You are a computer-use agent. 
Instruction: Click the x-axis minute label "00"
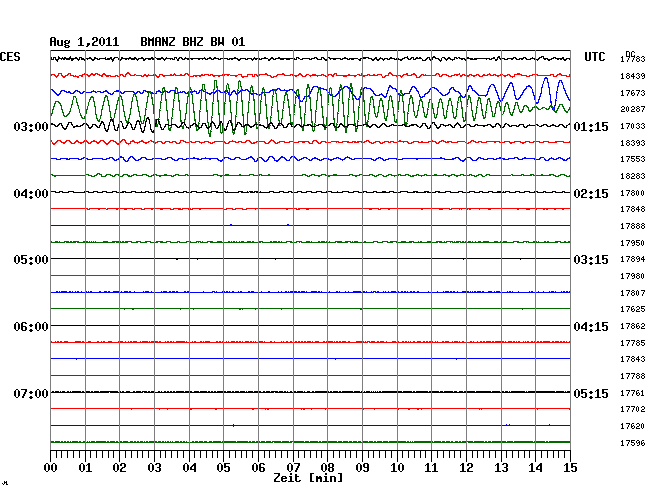click(51, 468)
